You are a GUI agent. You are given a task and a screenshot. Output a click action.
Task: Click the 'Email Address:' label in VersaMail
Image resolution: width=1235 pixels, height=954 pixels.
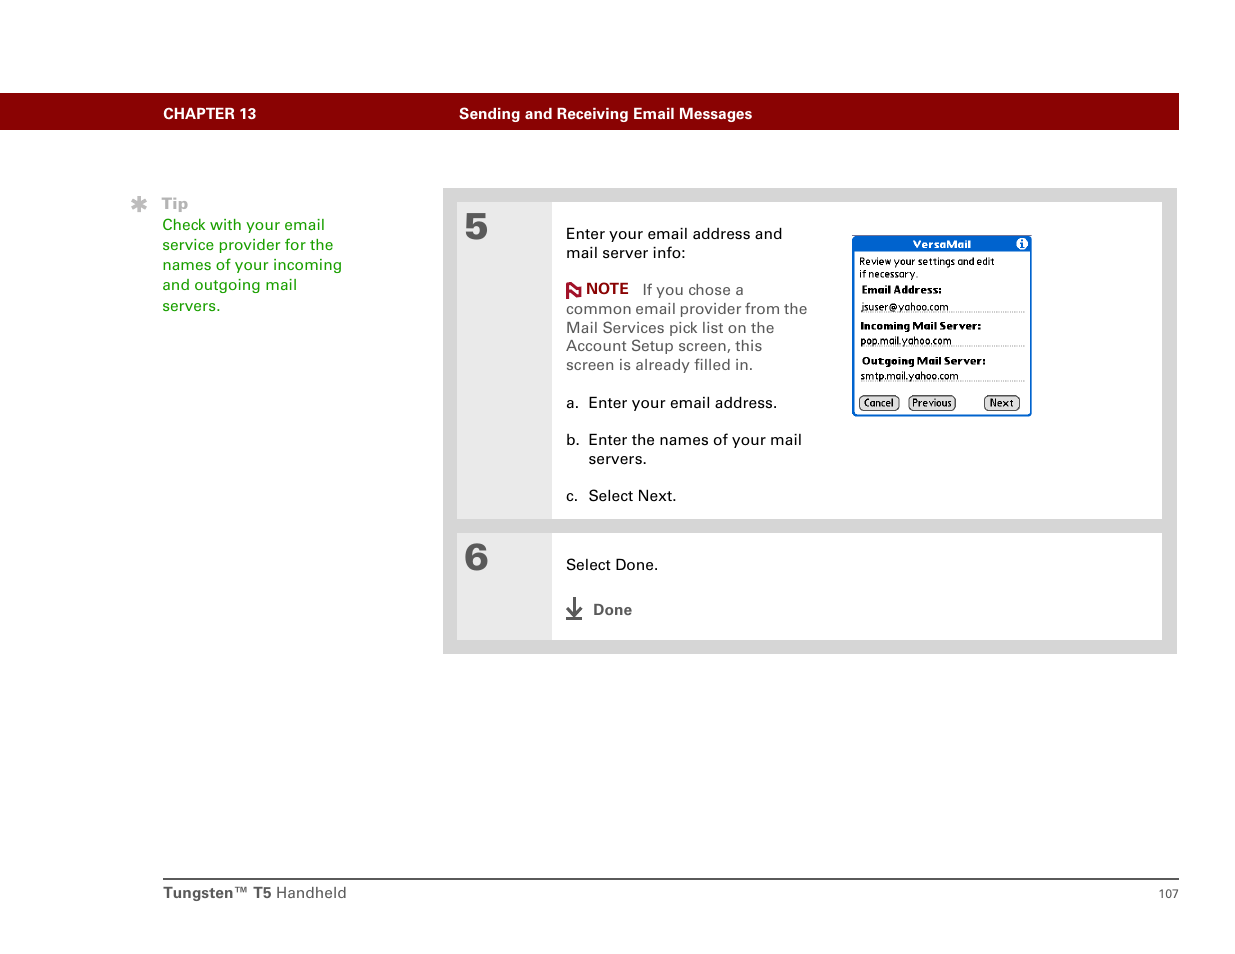coord(901,290)
